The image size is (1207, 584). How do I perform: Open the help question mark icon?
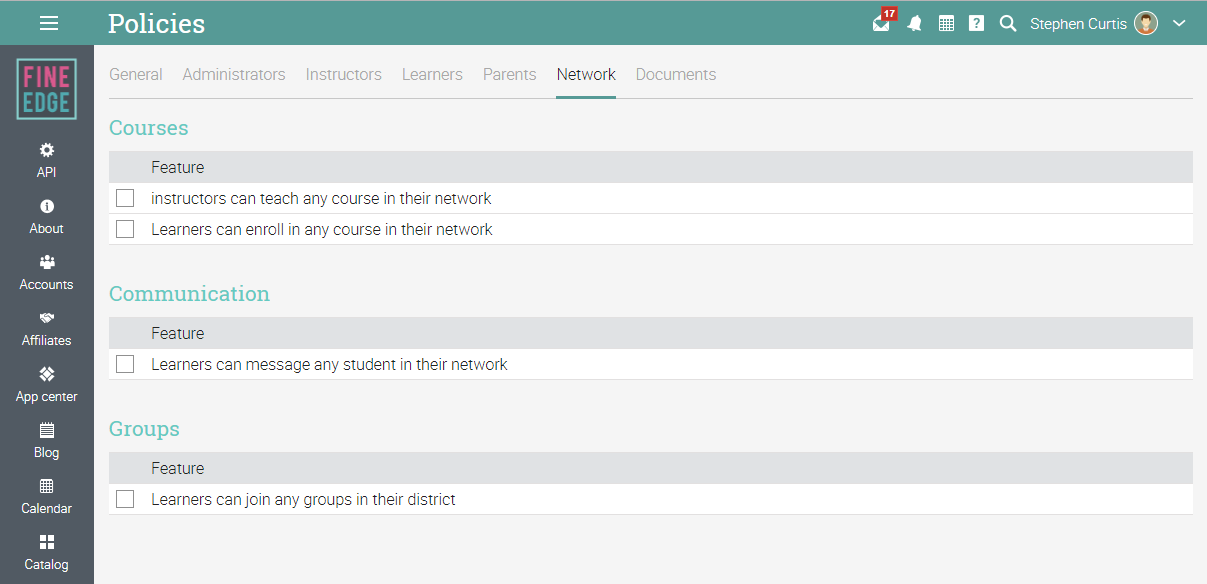[x=977, y=24]
